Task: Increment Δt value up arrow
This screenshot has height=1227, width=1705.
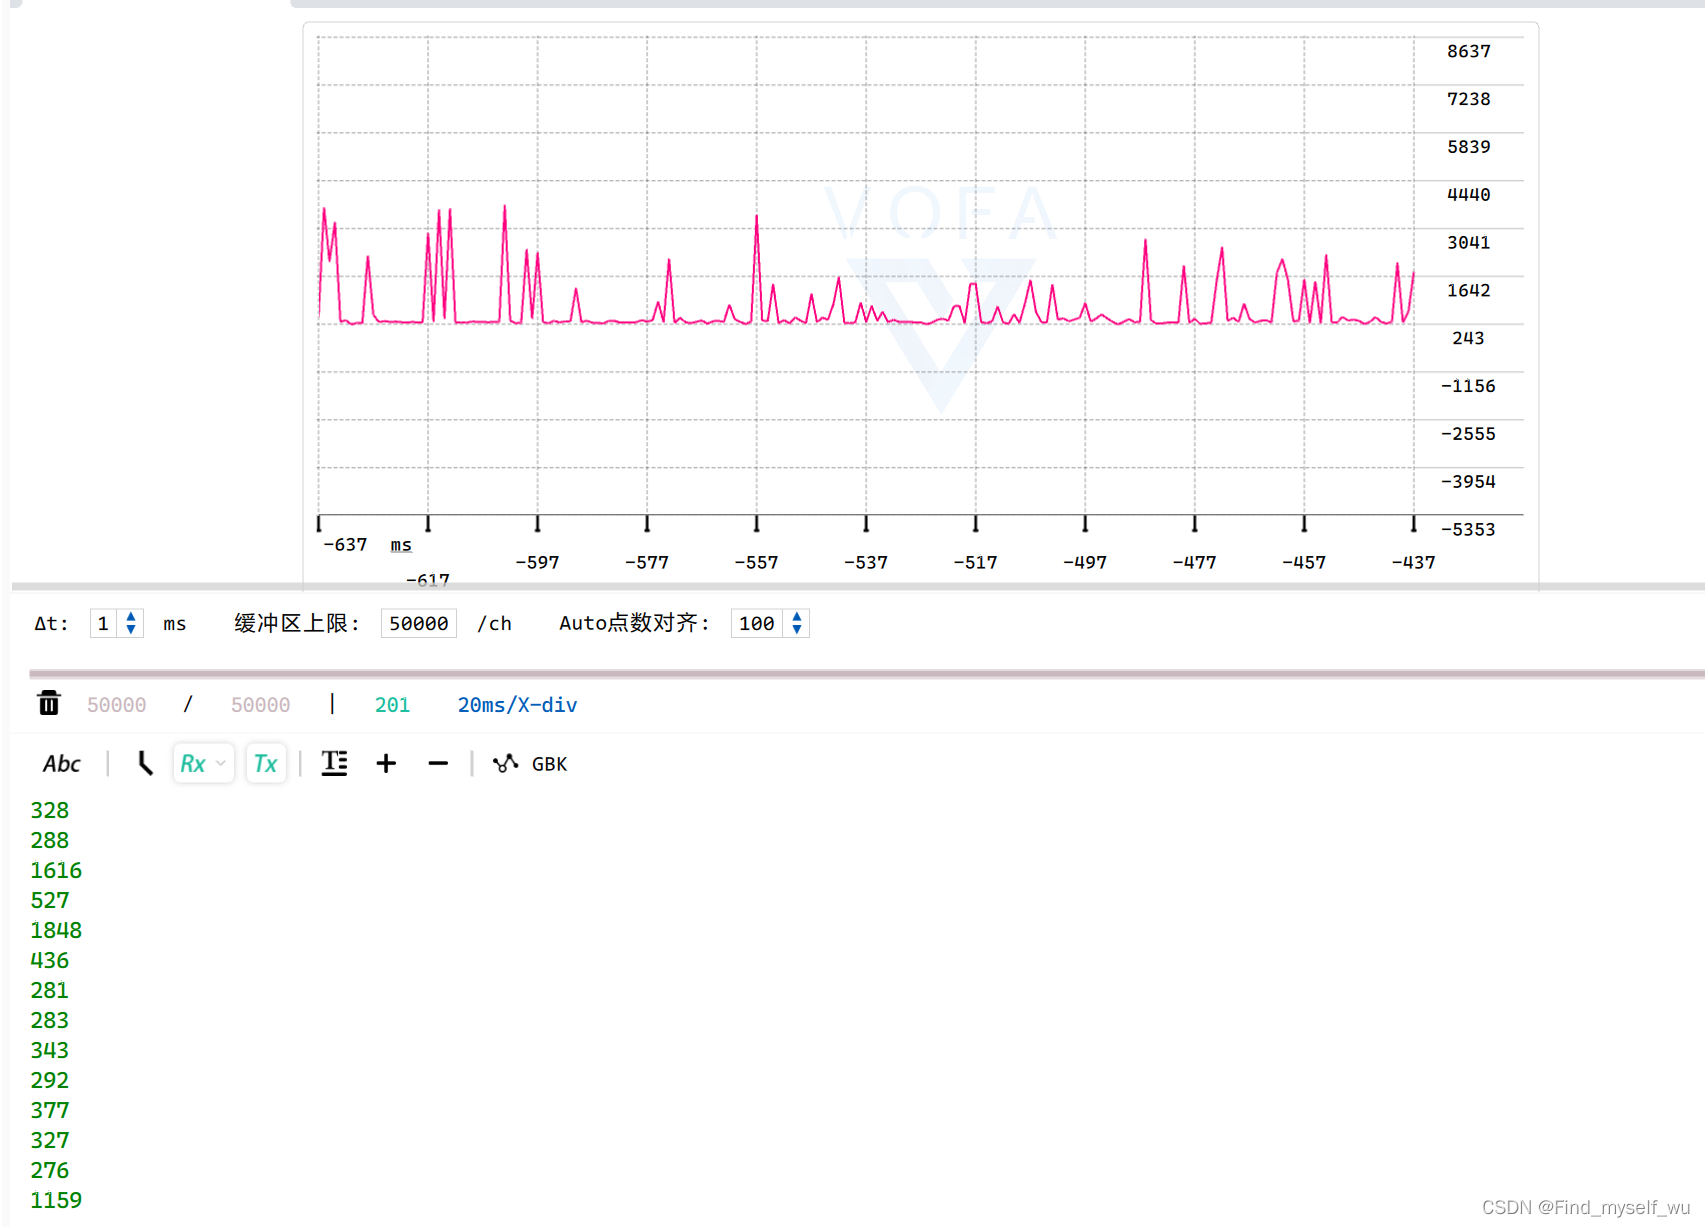Action: click(131, 617)
